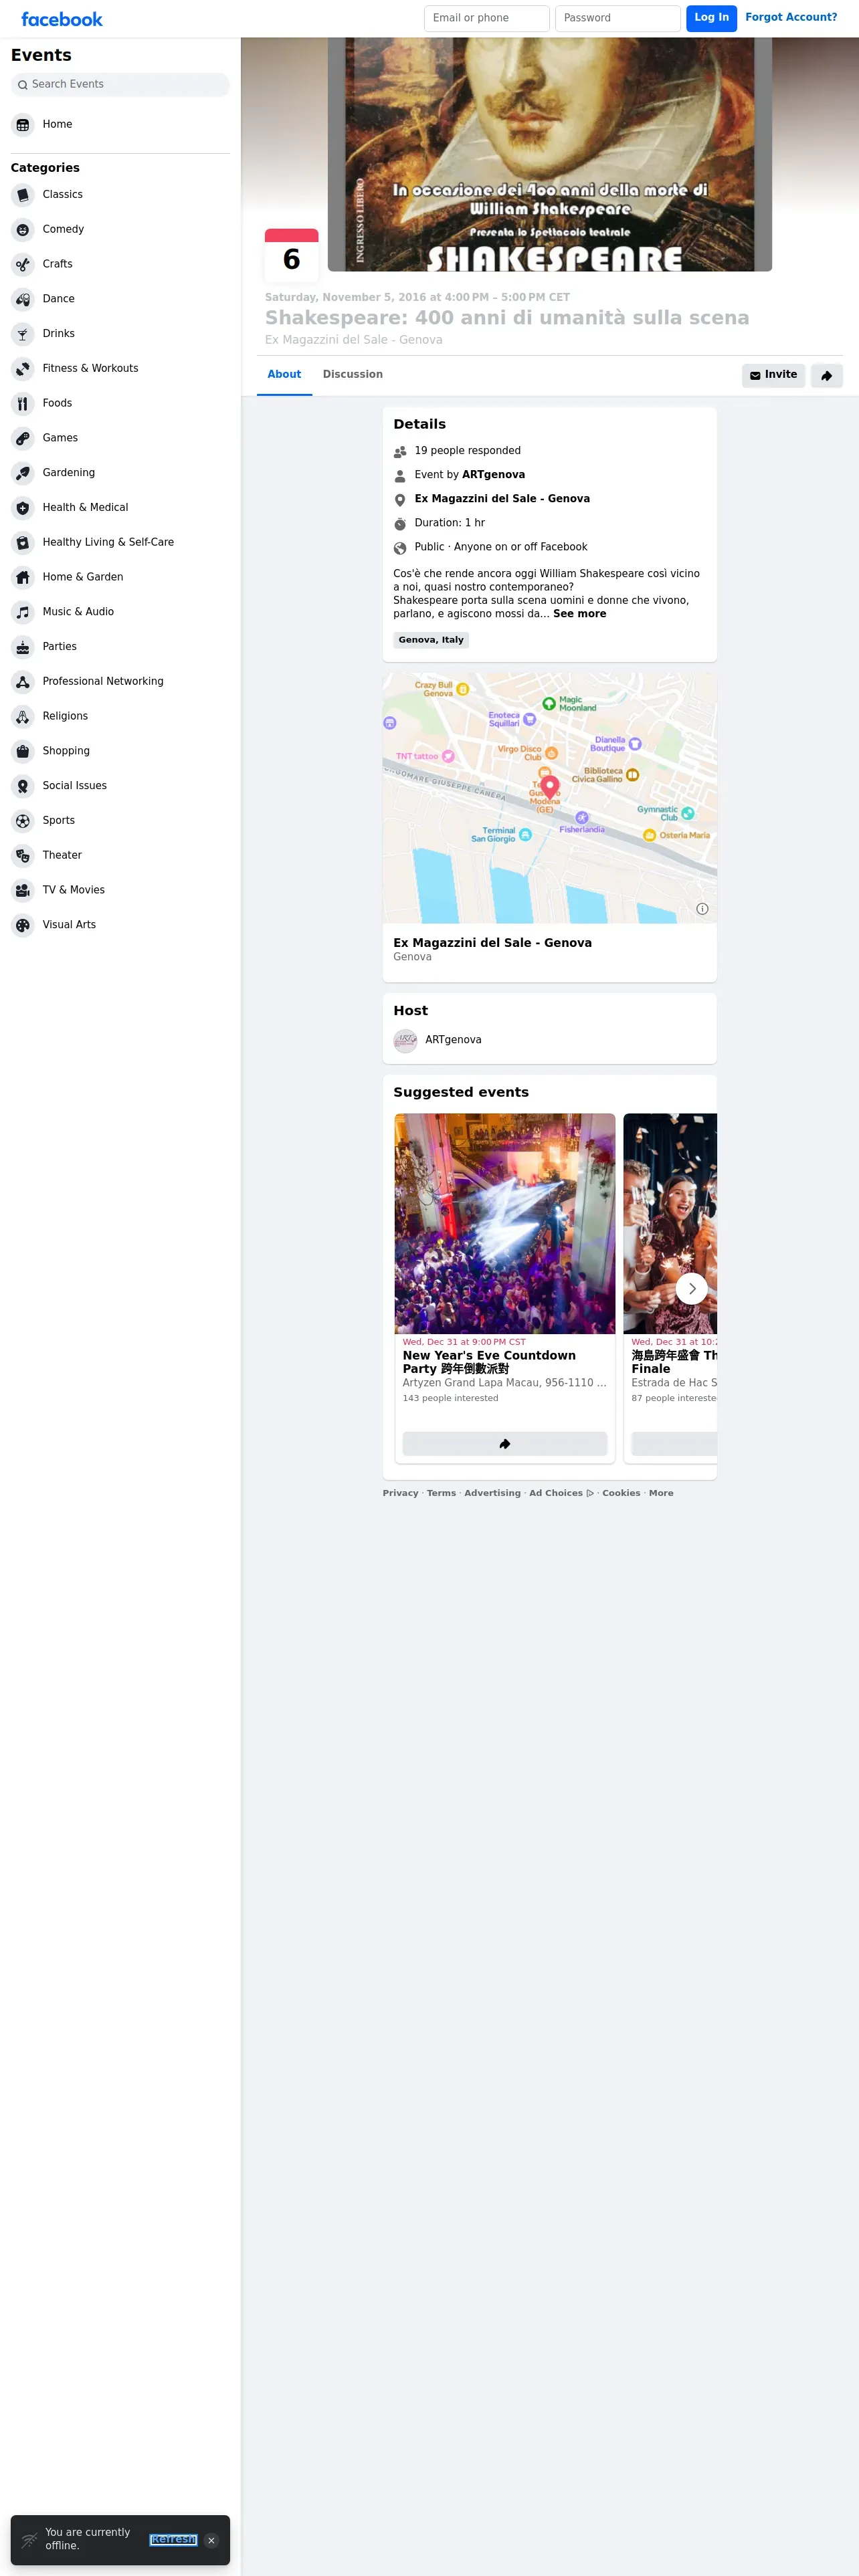The image size is (859, 2576).
Task: Open the Religions category icon
Action: click(x=23, y=716)
